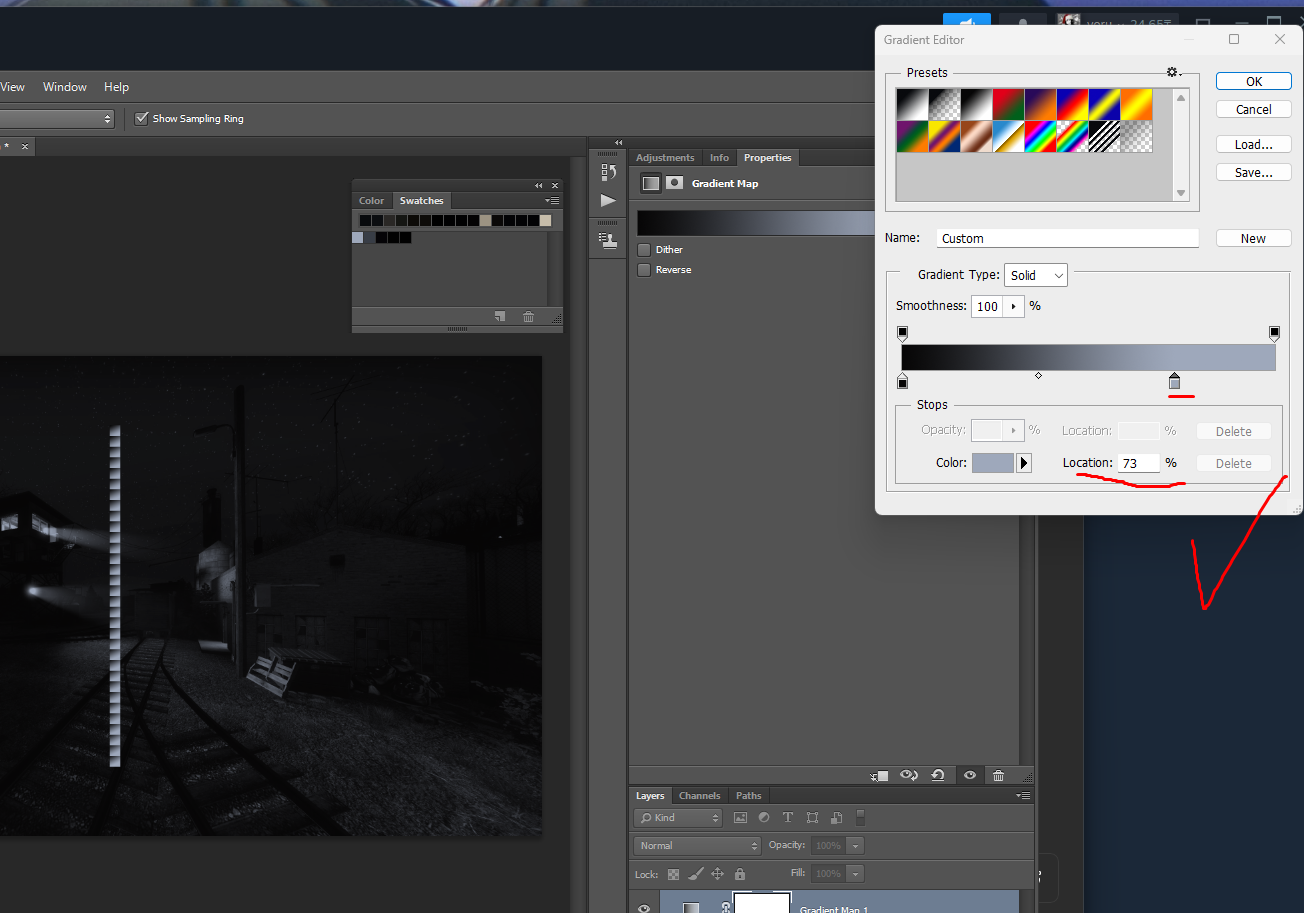Enable the Reverse checkbox
This screenshot has height=913, width=1304.
[x=645, y=270]
